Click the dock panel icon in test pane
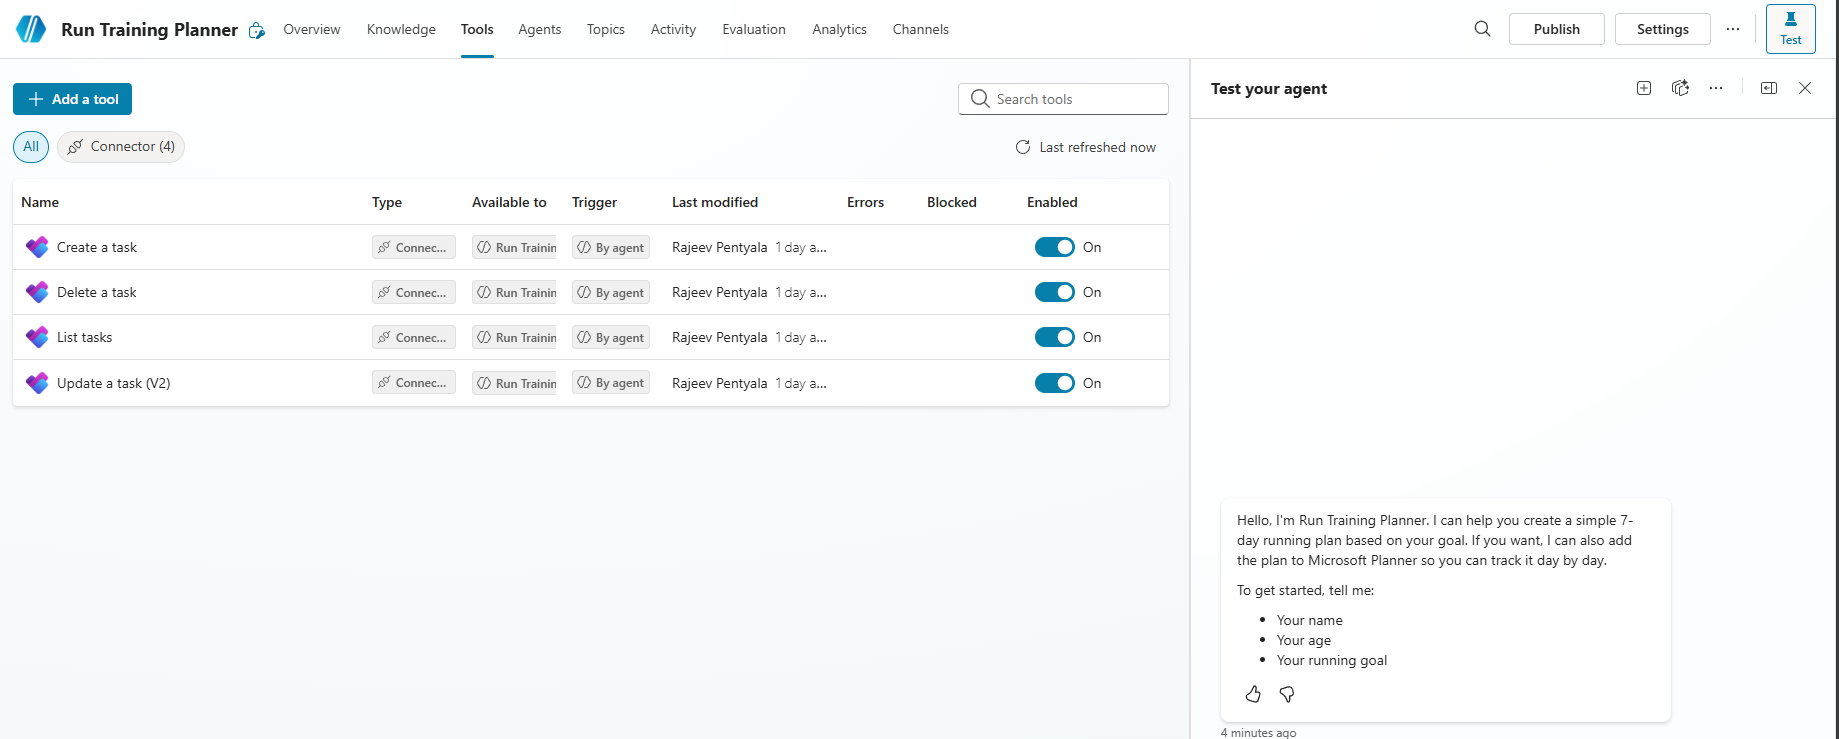Viewport: 1839px width, 739px height. tap(1769, 88)
